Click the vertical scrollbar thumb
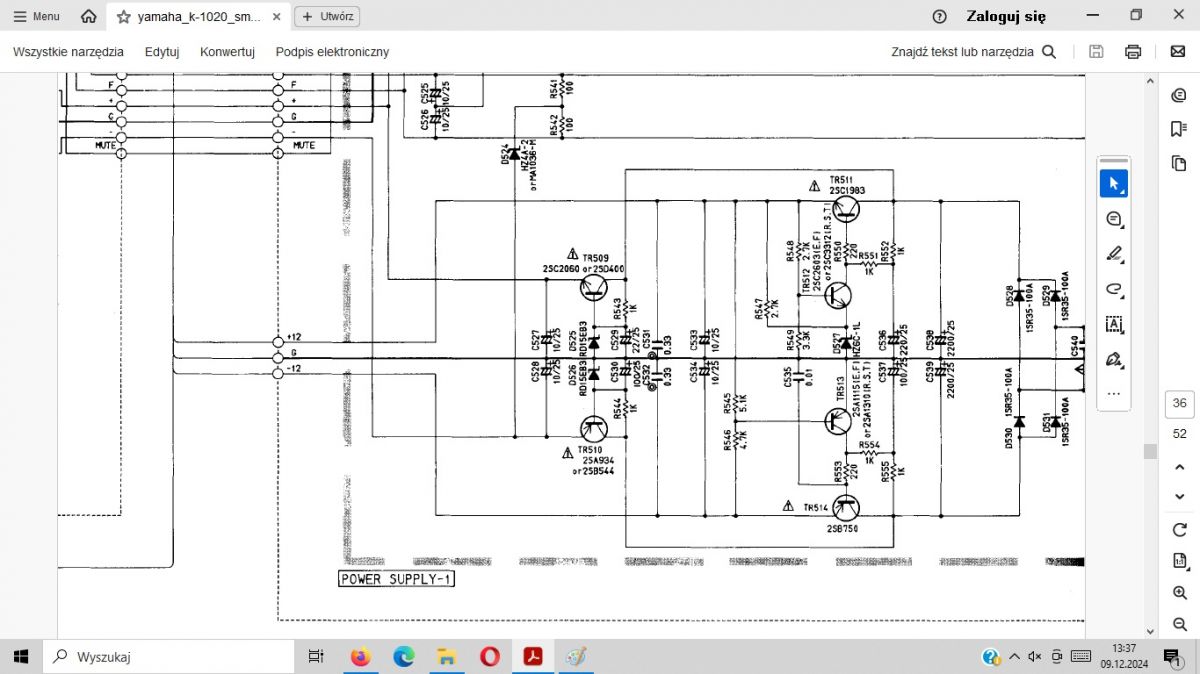This screenshot has height=674, width=1200. click(1150, 451)
